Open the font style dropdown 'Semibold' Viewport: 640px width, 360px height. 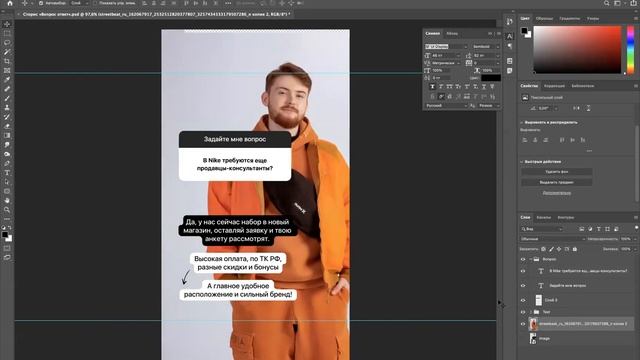486,47
